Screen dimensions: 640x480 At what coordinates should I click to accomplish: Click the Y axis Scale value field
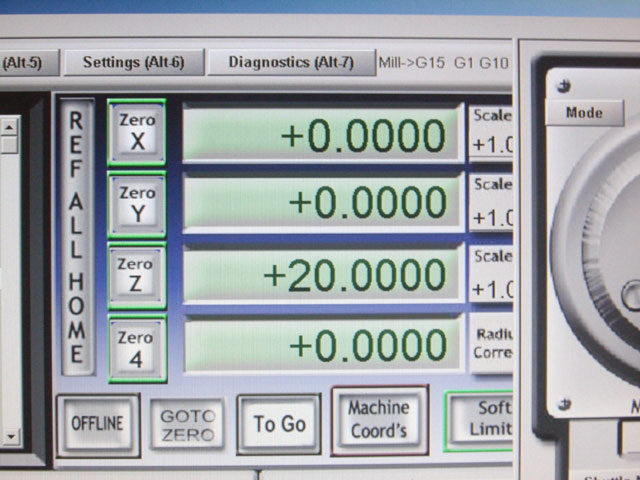point(491,218)
